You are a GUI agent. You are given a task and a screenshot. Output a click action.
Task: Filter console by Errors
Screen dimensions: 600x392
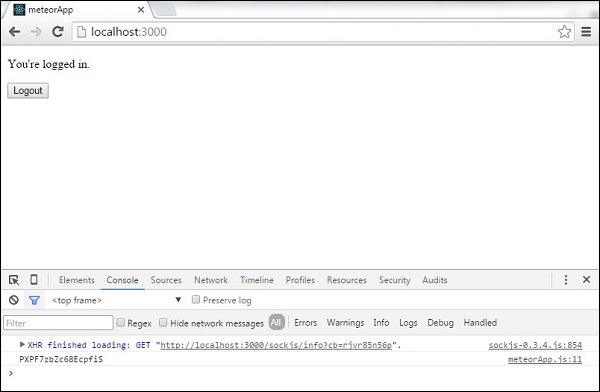pyautogui.click(x=305, y=323)
